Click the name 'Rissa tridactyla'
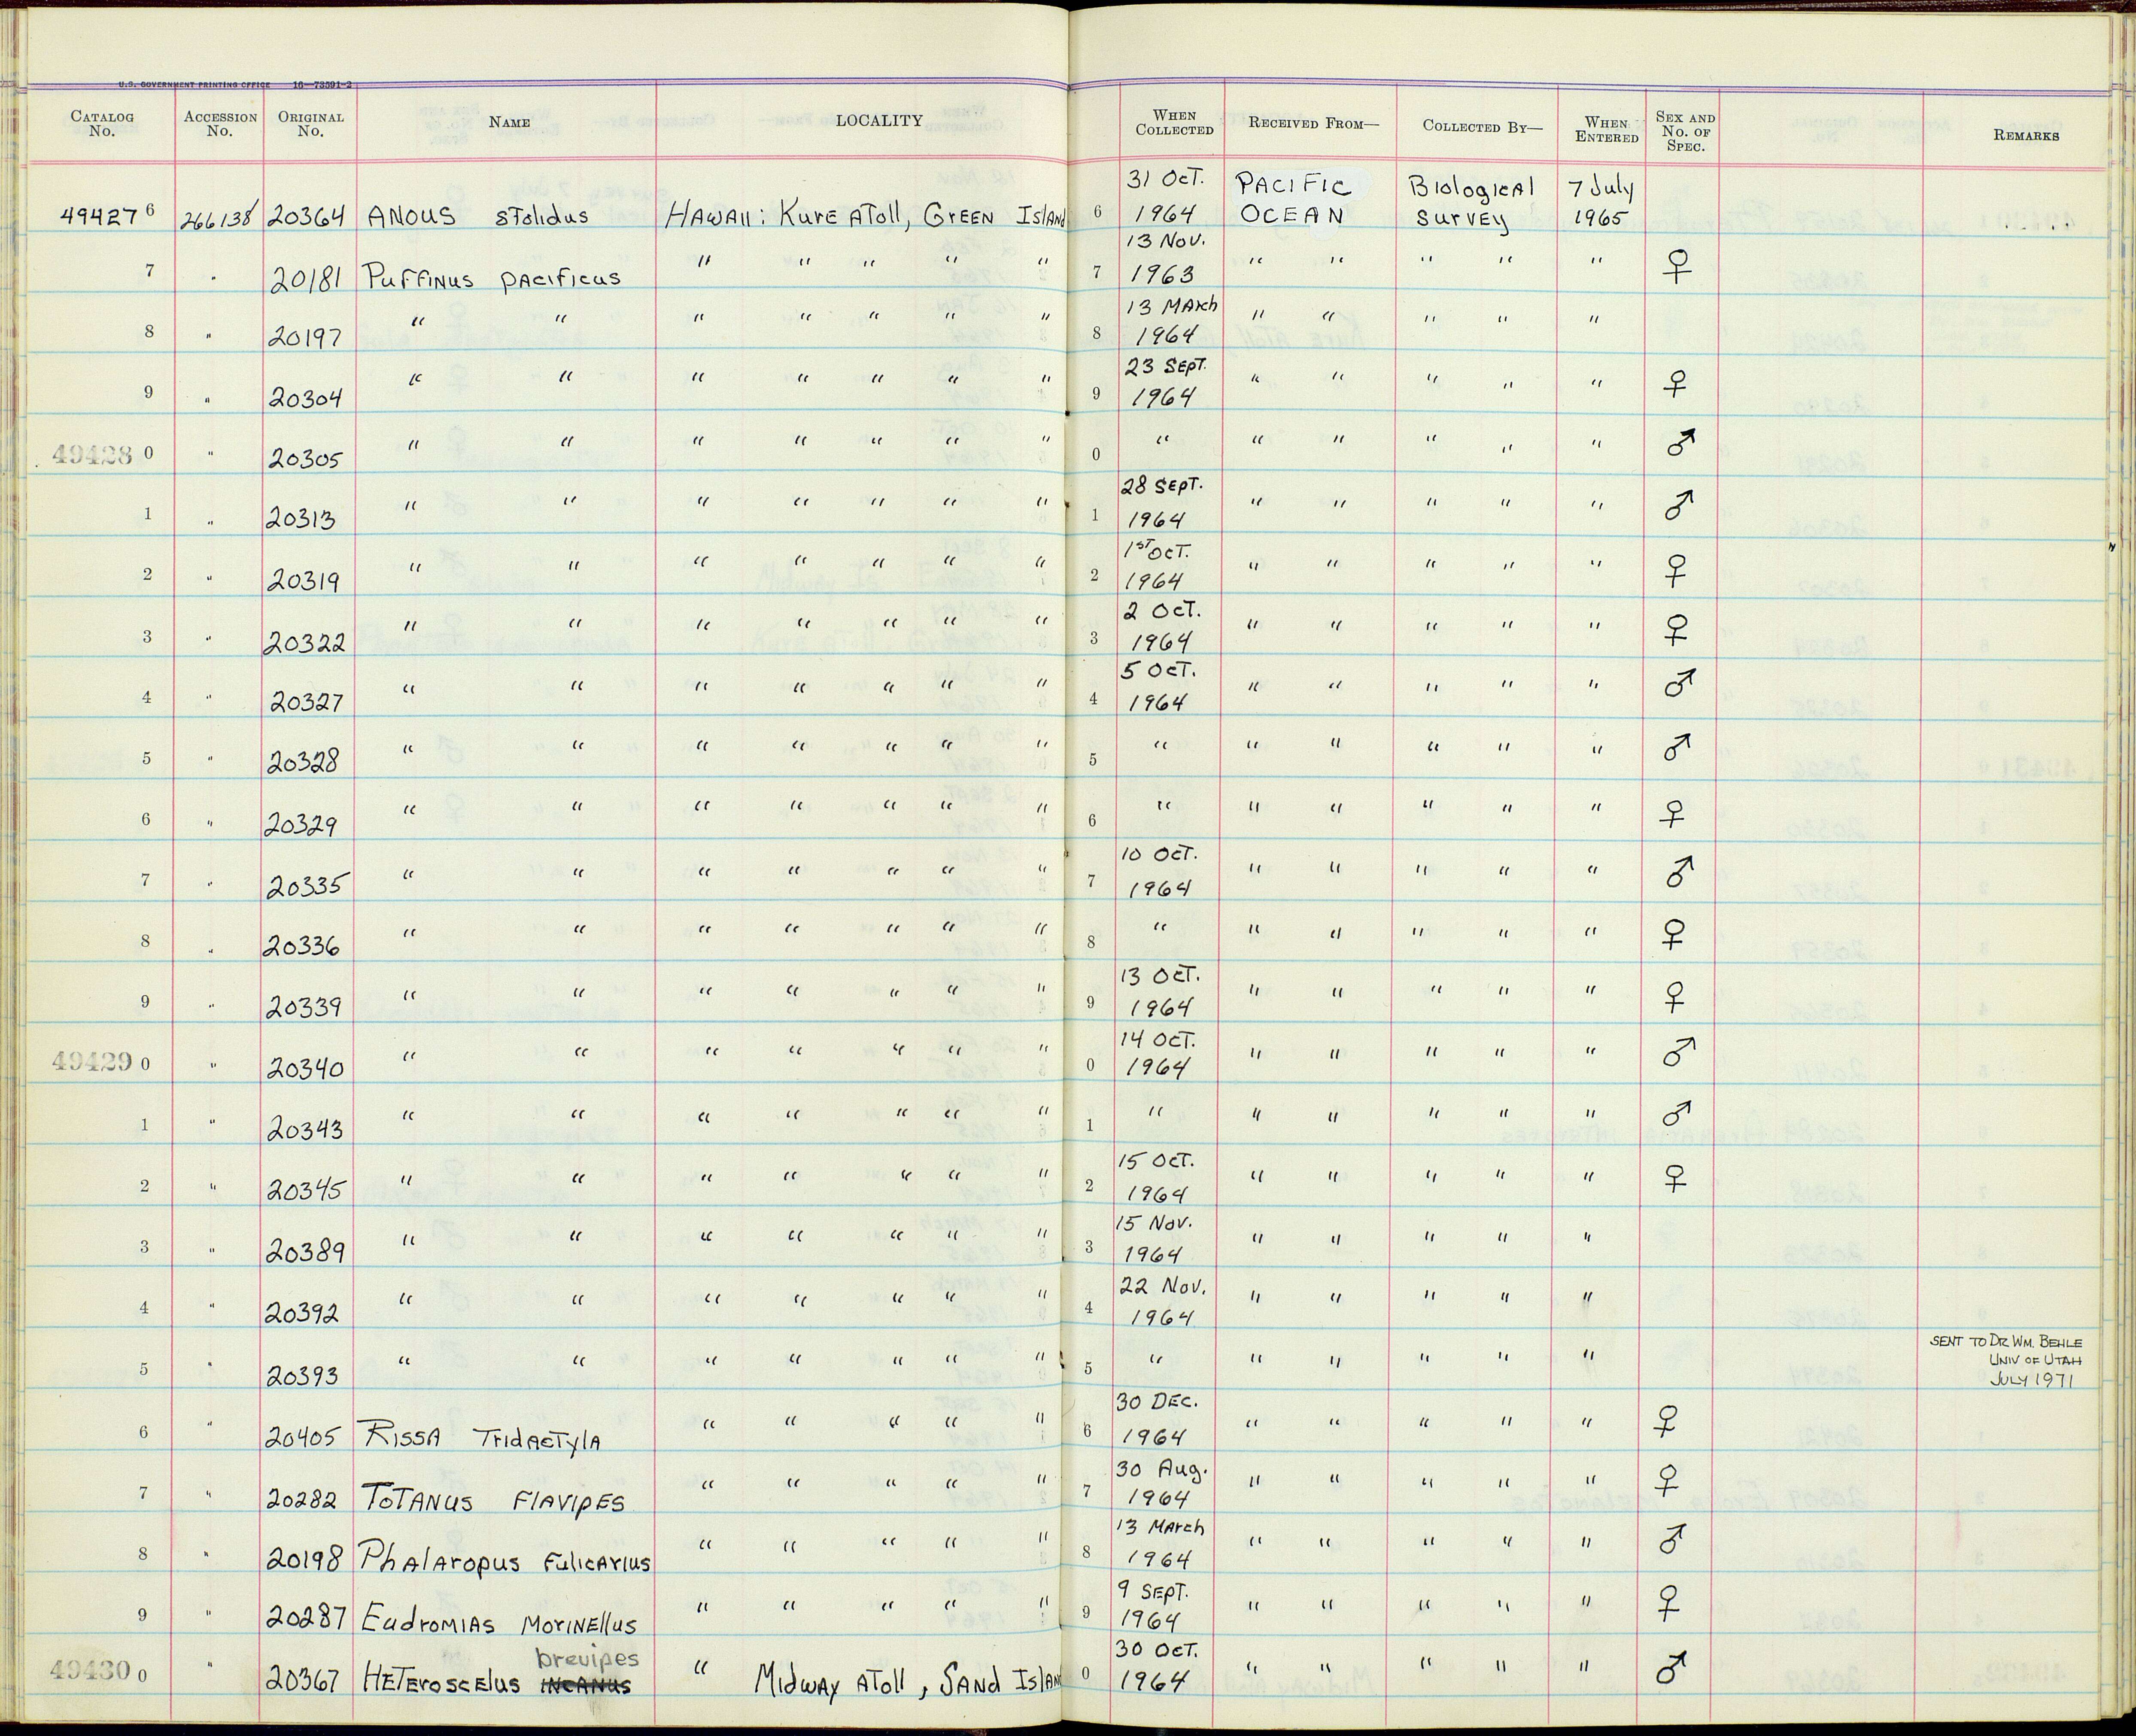 pos(483,1437)
